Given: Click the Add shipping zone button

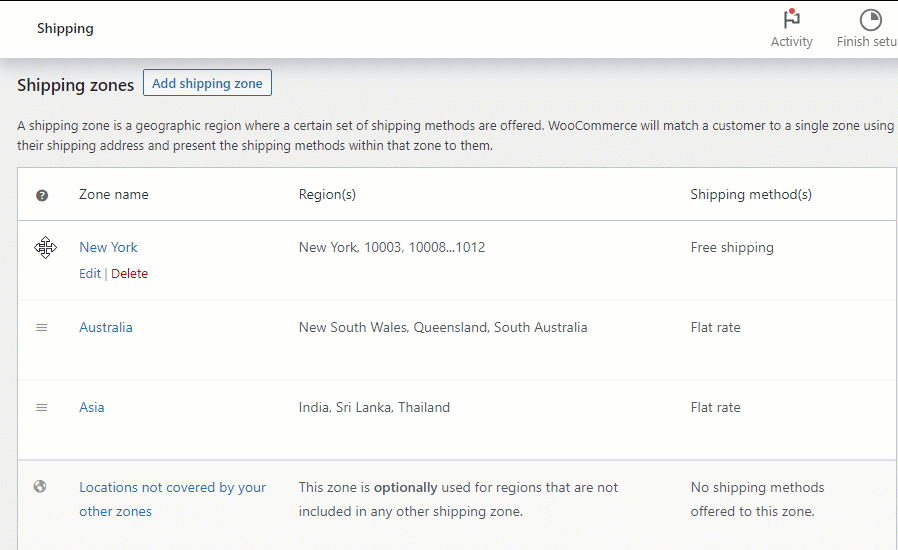Looking at the screenshot, I should pos(207,83).
